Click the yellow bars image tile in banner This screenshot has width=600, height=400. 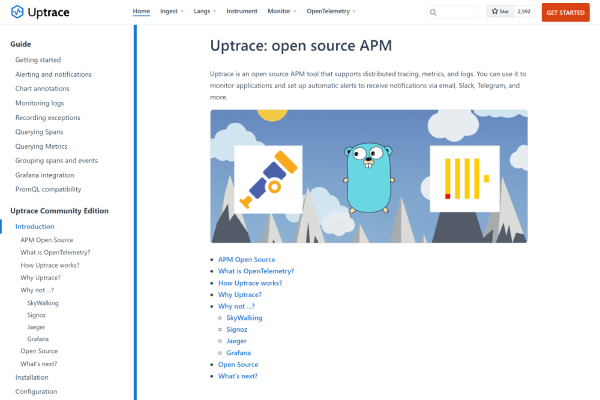pyautogui.click(x=465, y=178)
